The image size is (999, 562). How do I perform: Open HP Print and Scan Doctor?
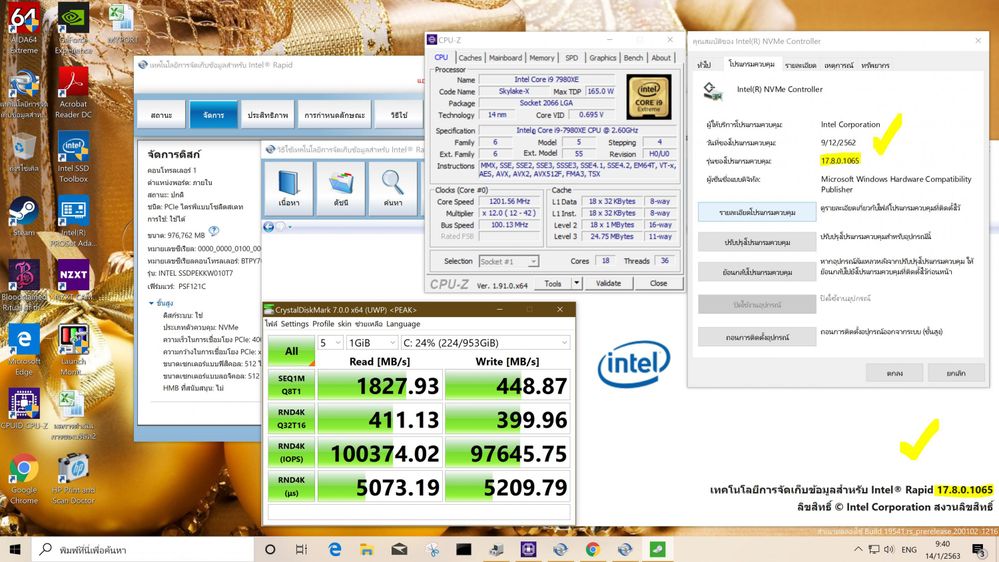coord(72,472)
